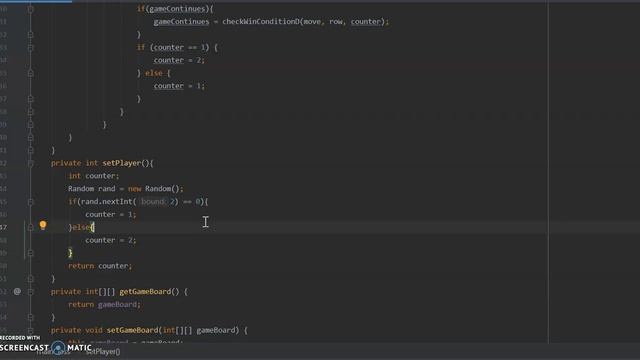Click 'return gameBoard;' statement
The width and height of the screenshot is (640, 360).
coord(104,304)
